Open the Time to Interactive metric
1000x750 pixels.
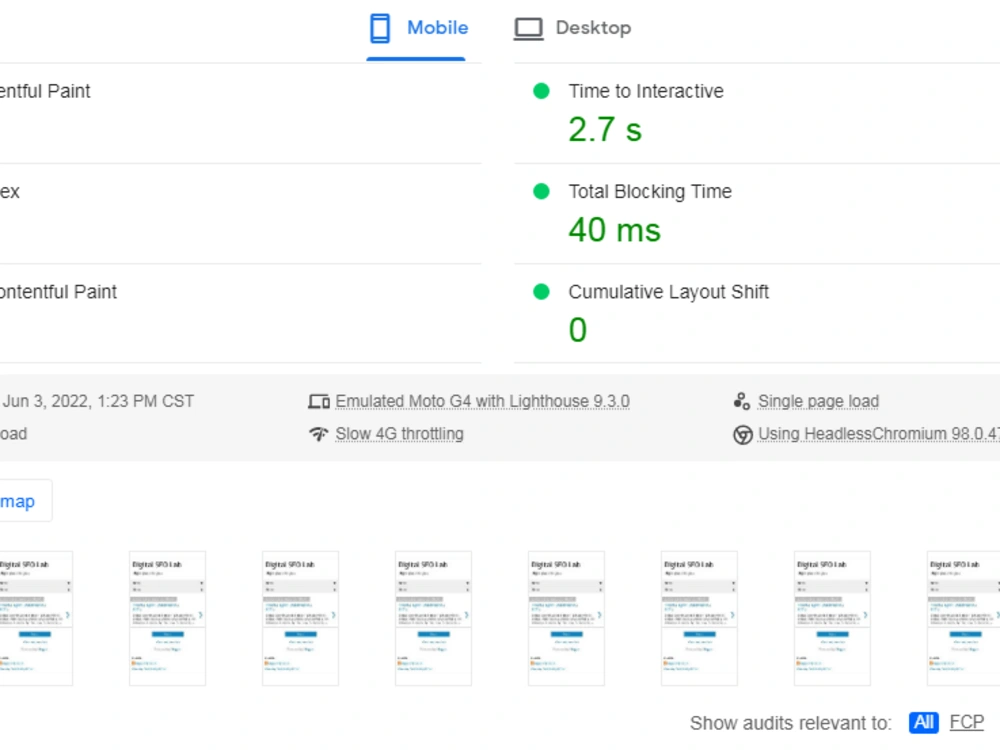[x=646, y=91]
